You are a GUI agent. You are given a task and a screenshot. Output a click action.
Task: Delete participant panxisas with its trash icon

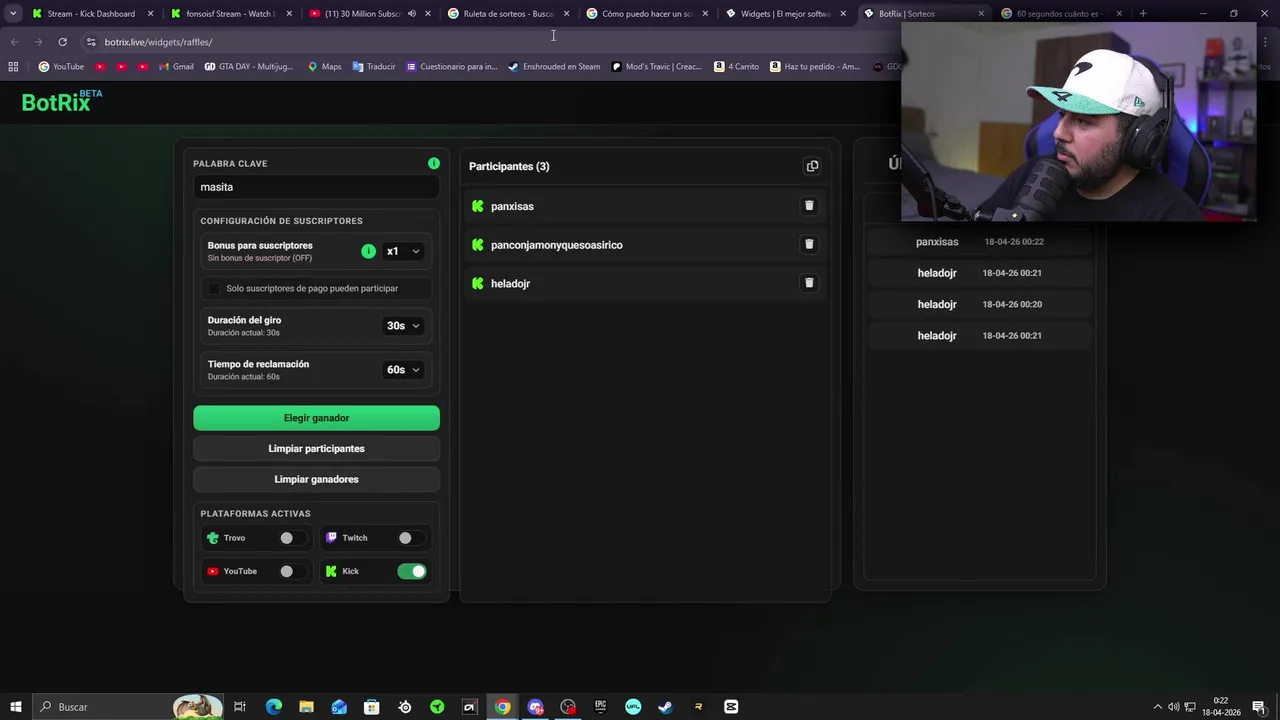tap(809, 206)
